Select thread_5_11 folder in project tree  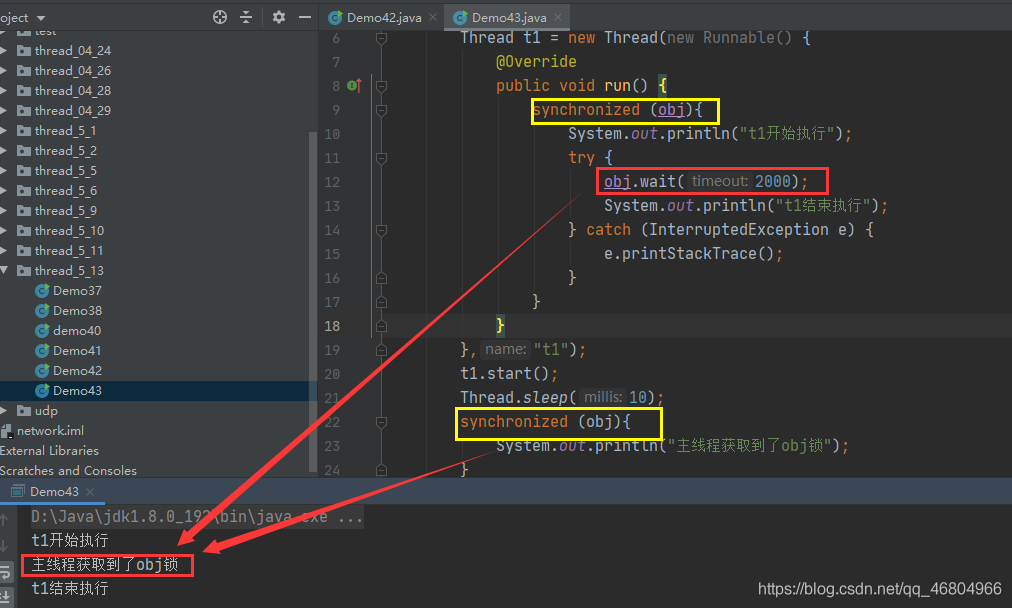[69, 250]
